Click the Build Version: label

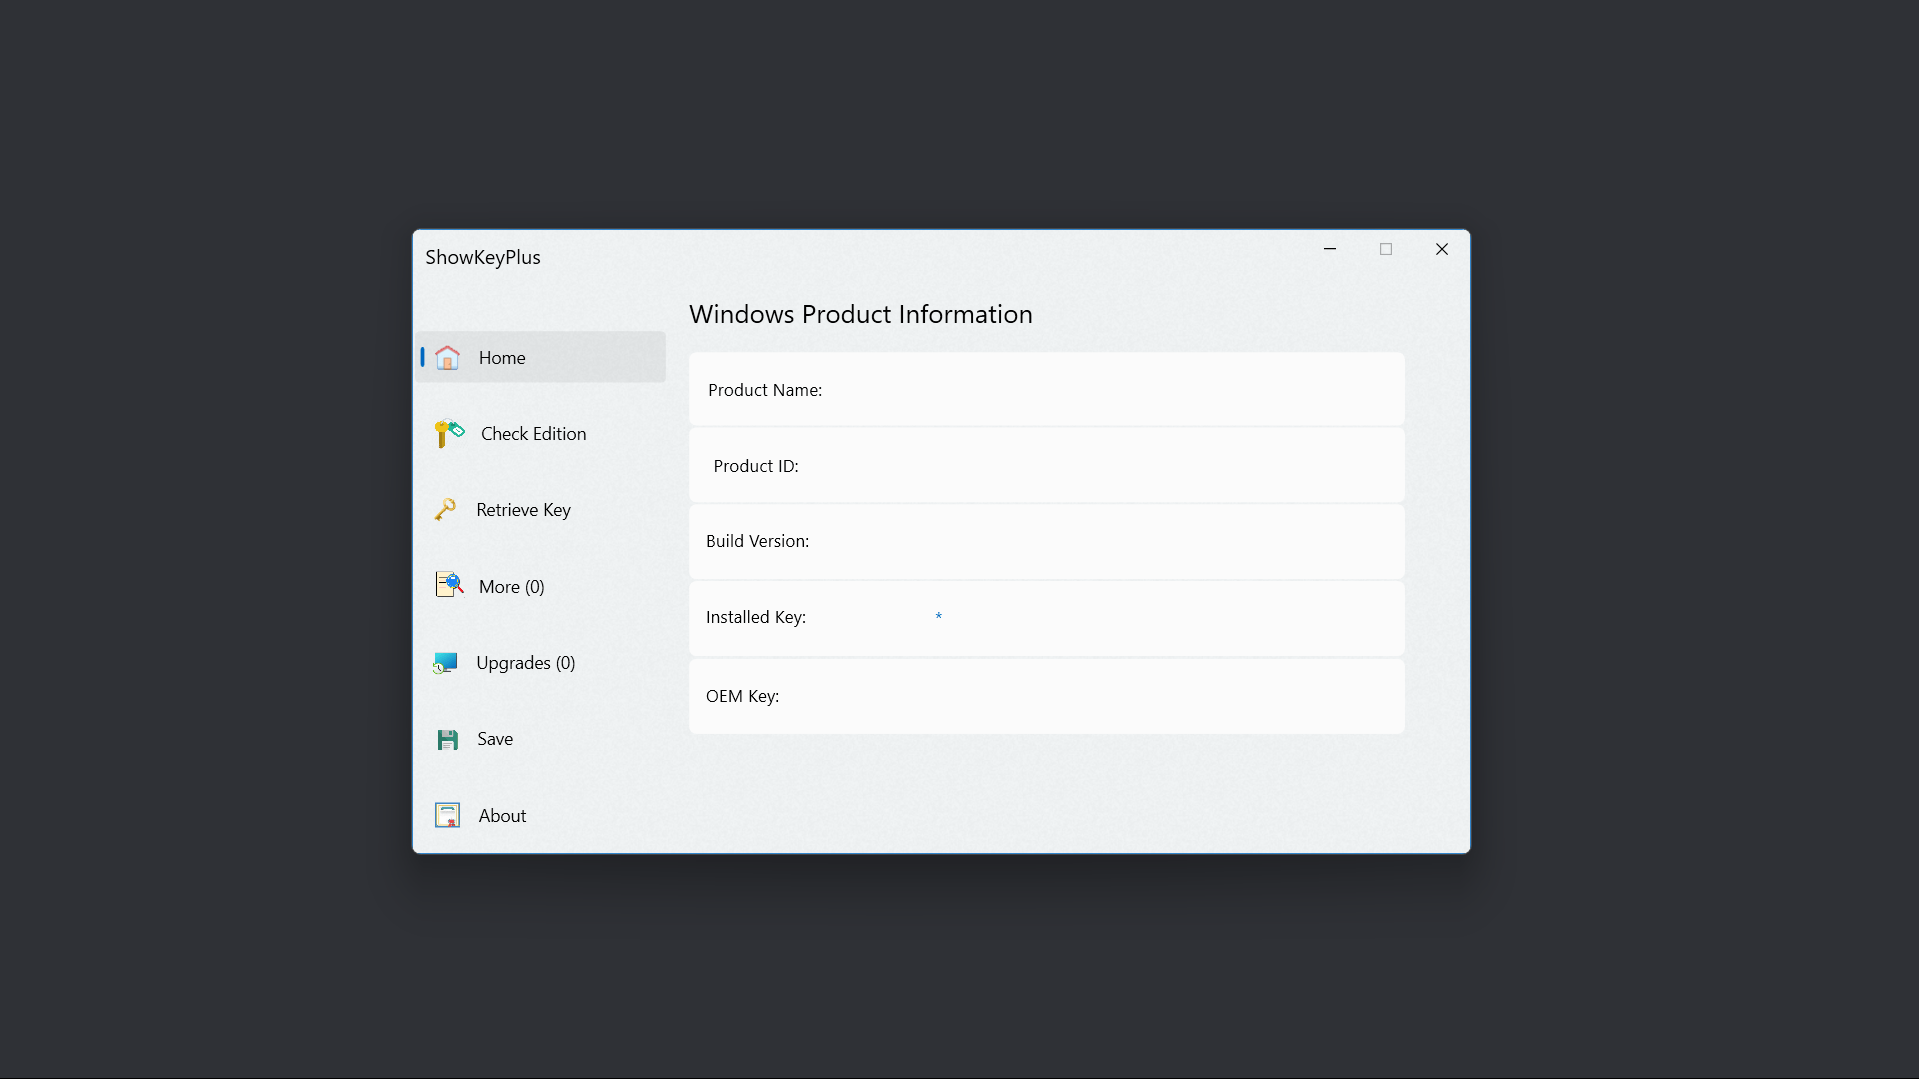(x=757, y=541)
